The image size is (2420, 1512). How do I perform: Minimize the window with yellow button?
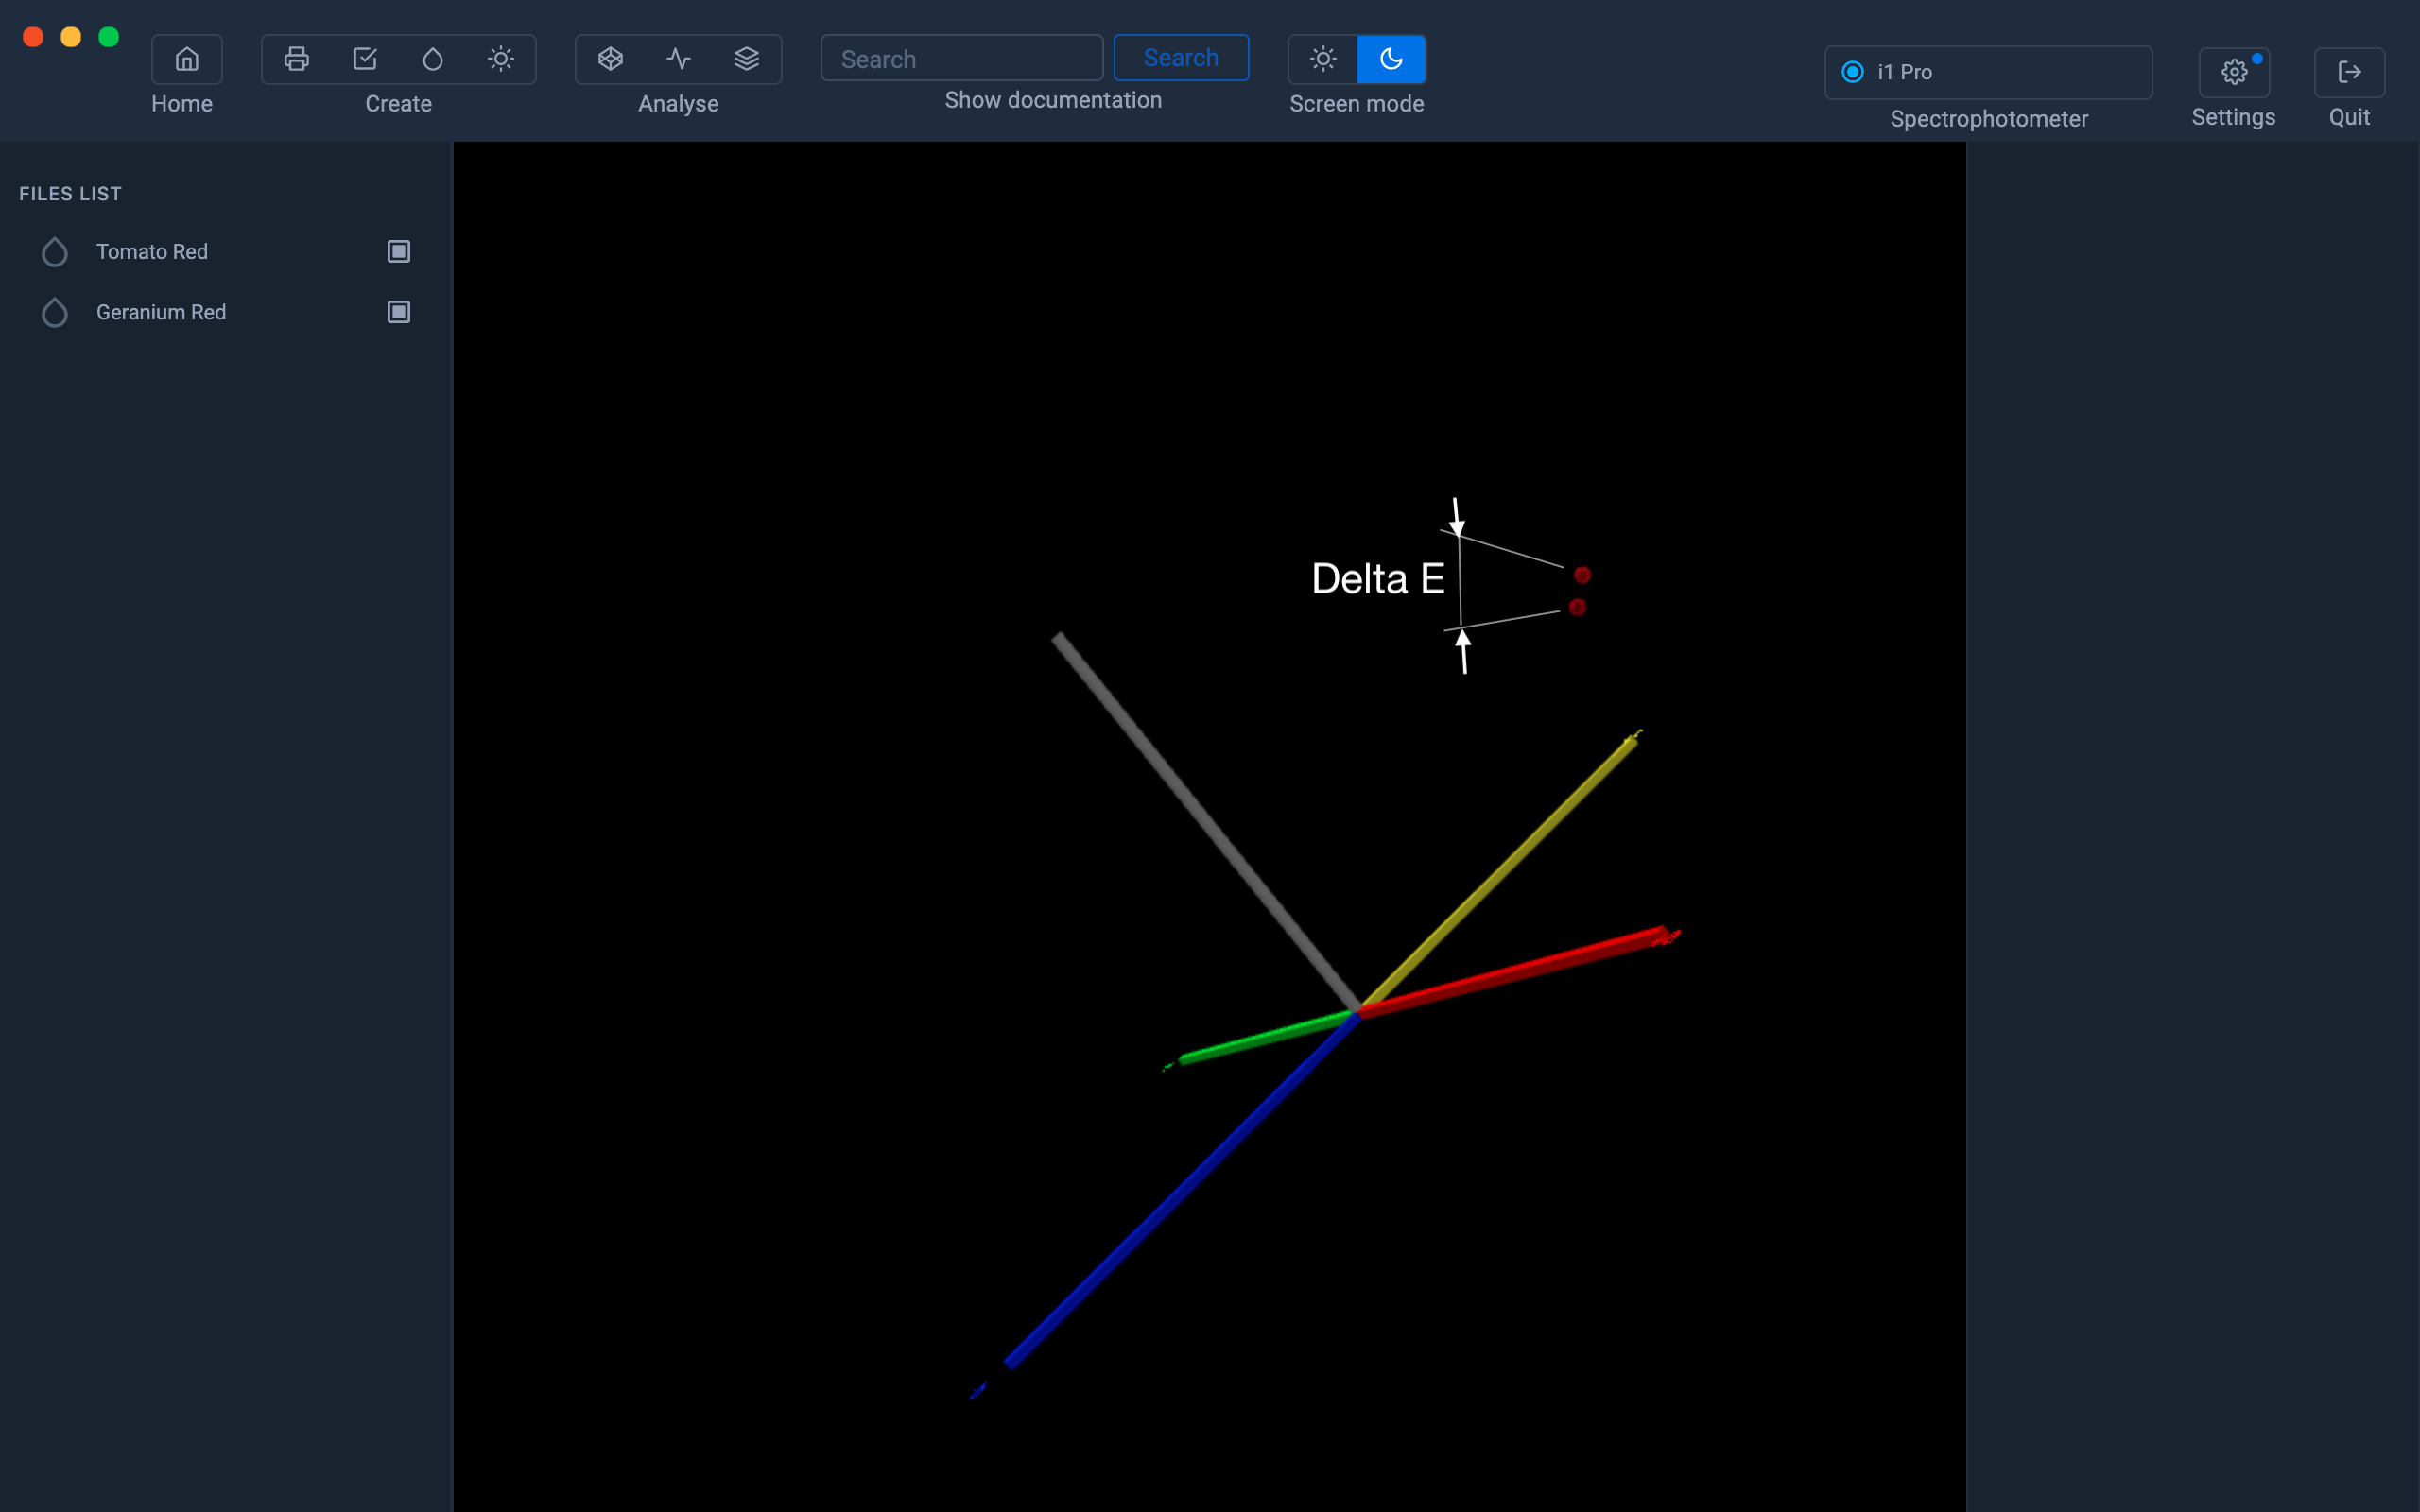click(71, 37)
